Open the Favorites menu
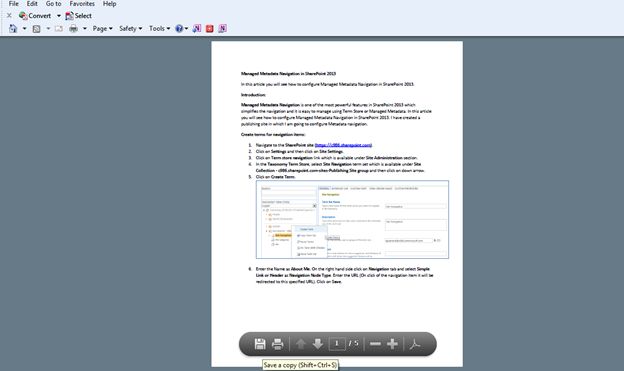Screen dimensions: 624x371 82,4
